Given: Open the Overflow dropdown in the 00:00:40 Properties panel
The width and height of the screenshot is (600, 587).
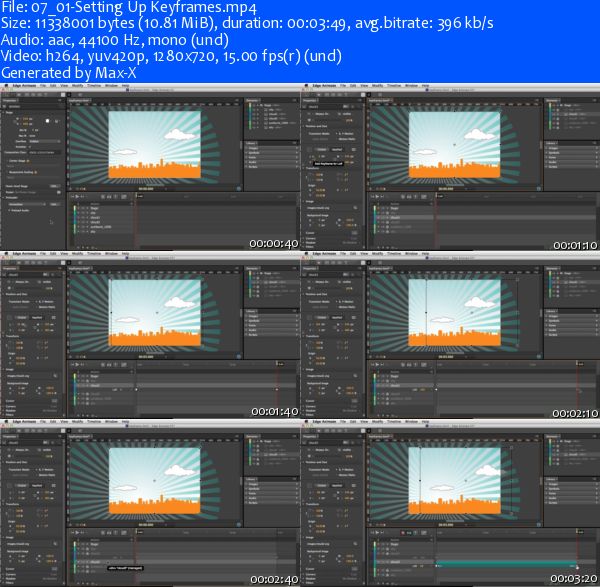Looking at the screenshot, I should click(x=44, y=141).
